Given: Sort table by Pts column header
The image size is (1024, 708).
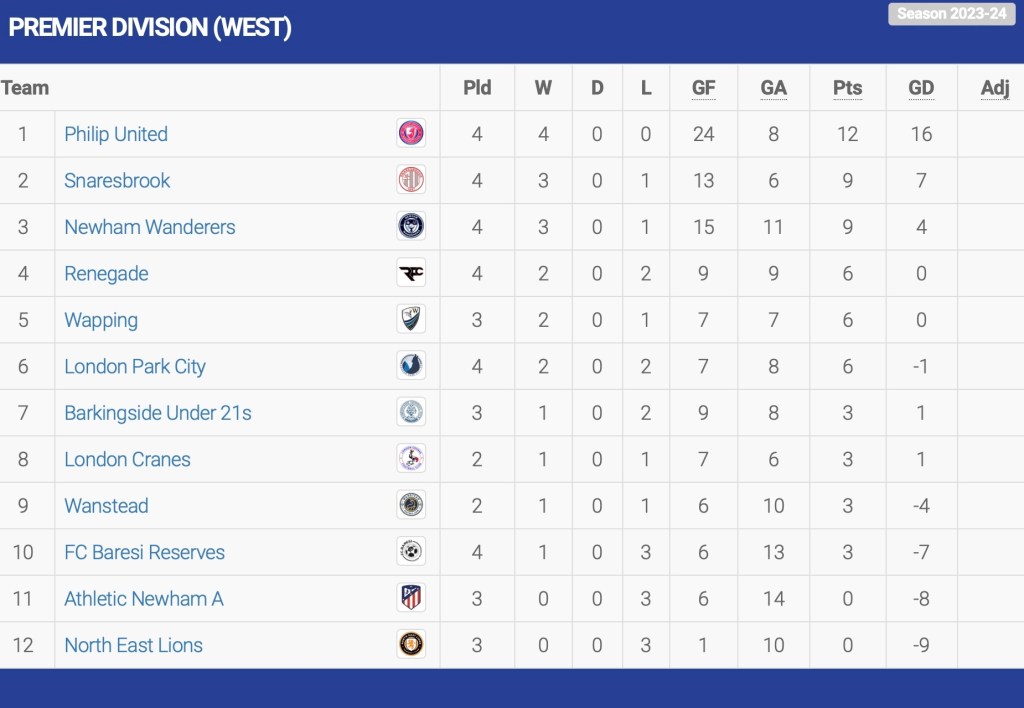Looking at the screenshot, I should click(847, 88).
